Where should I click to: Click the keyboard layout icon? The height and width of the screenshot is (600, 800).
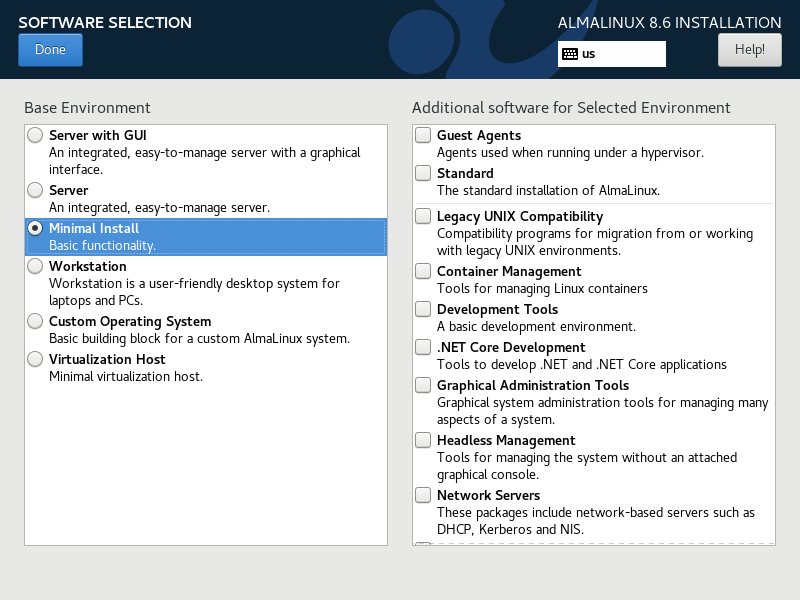point(569,54)
